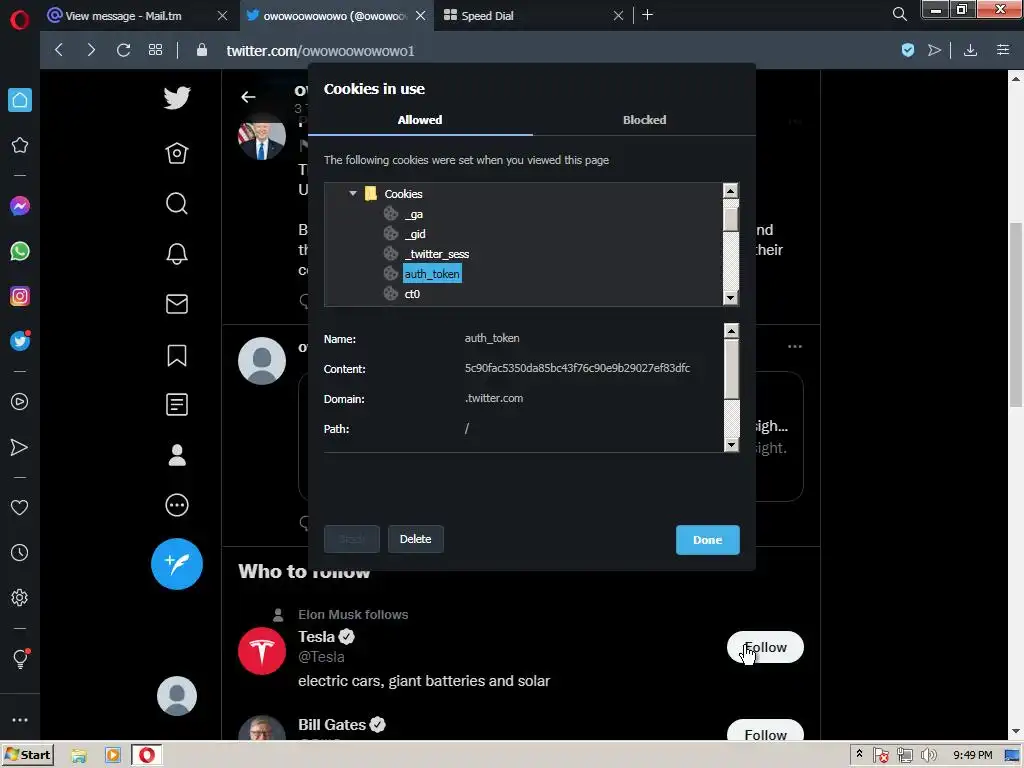Click the cookie tree scroll up arrow
Viewport: 1024px width, 768px height.
[x=730, y=191]
